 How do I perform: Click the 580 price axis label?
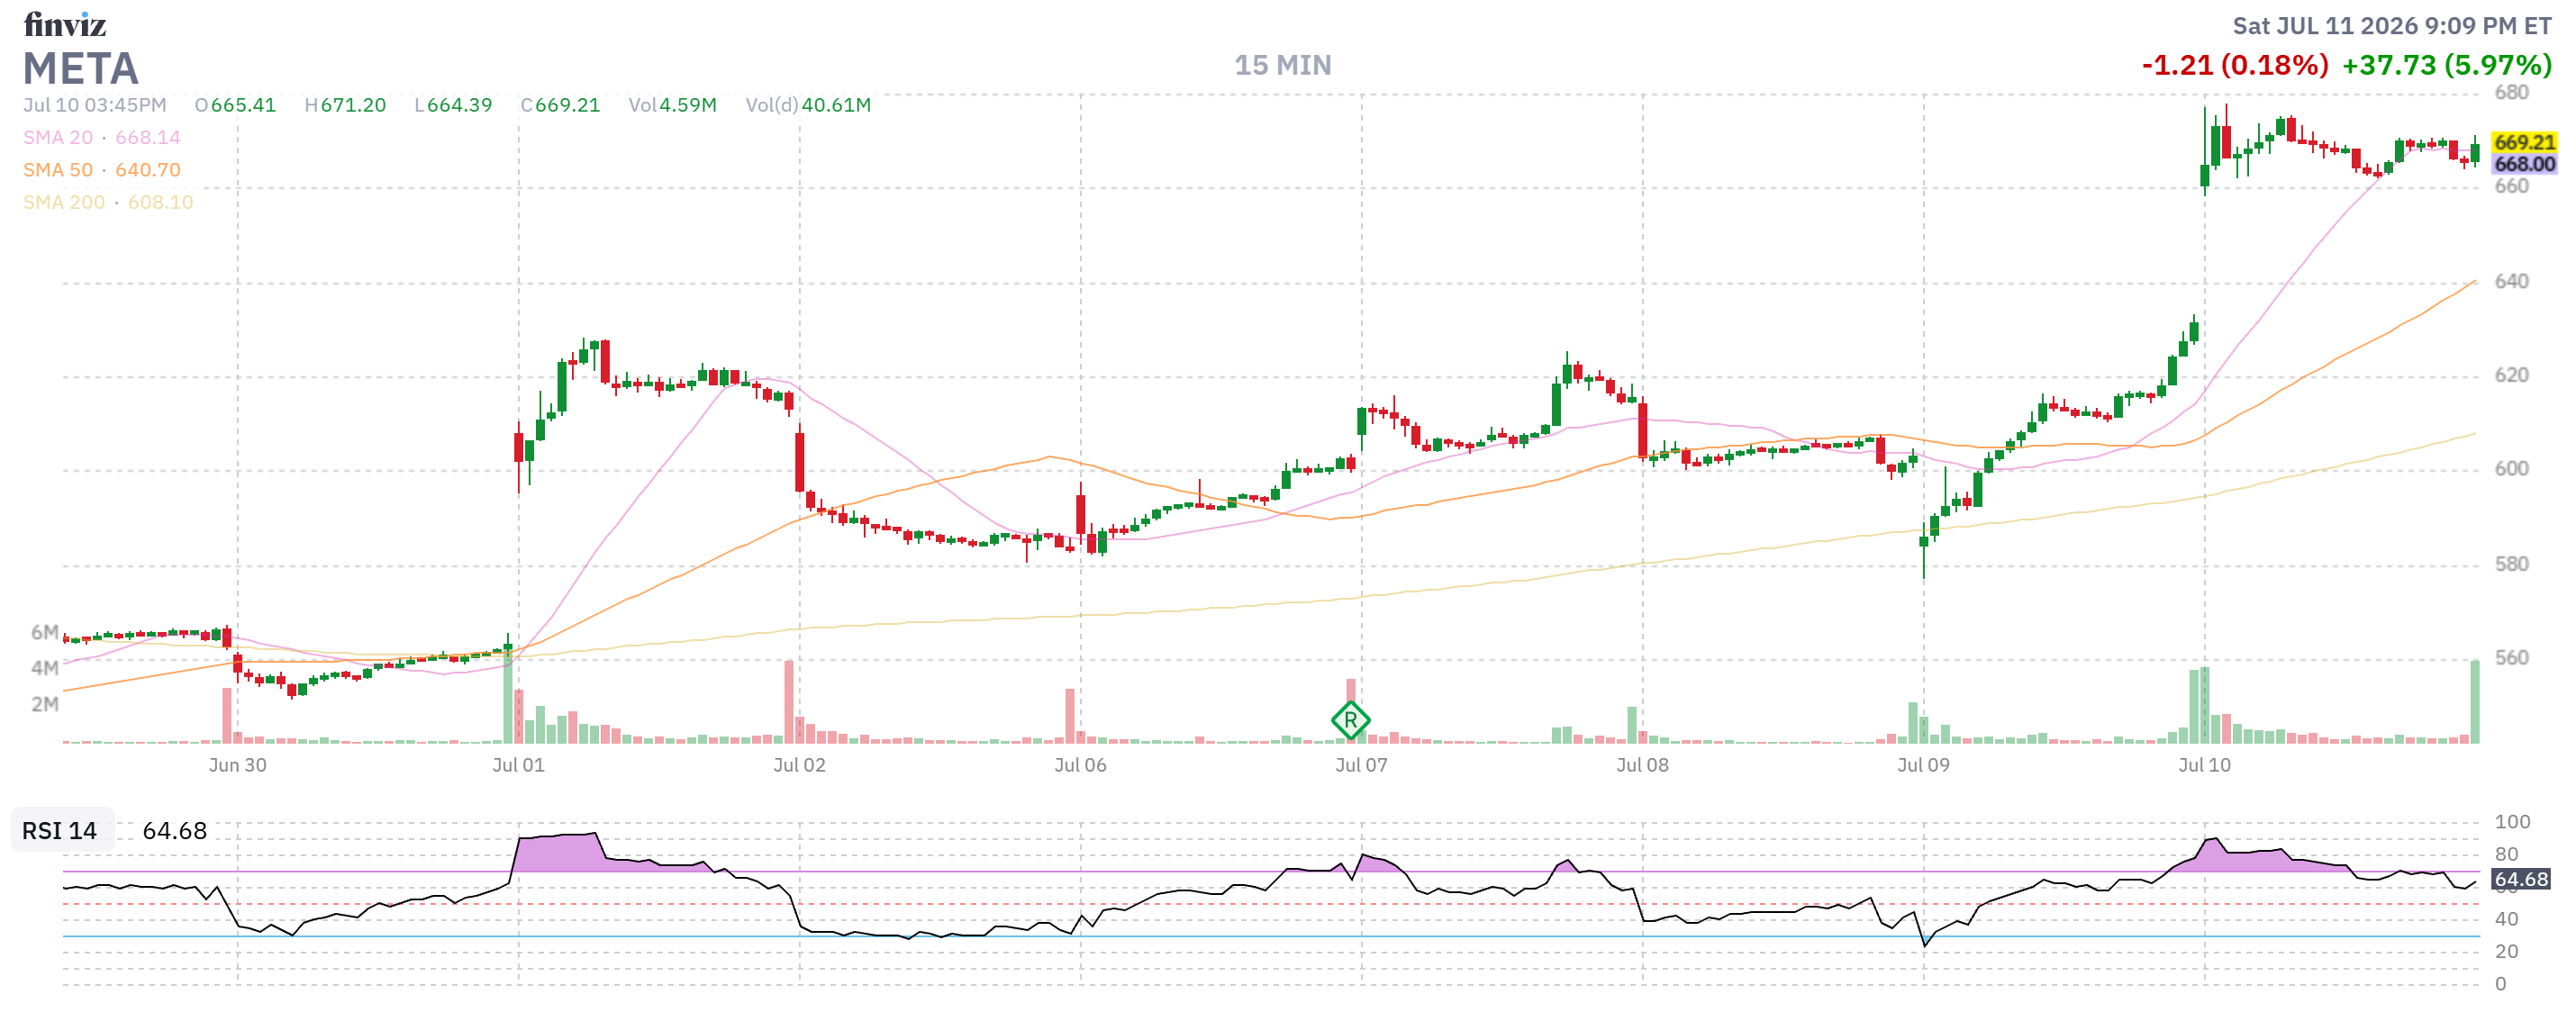(2511, 564)
